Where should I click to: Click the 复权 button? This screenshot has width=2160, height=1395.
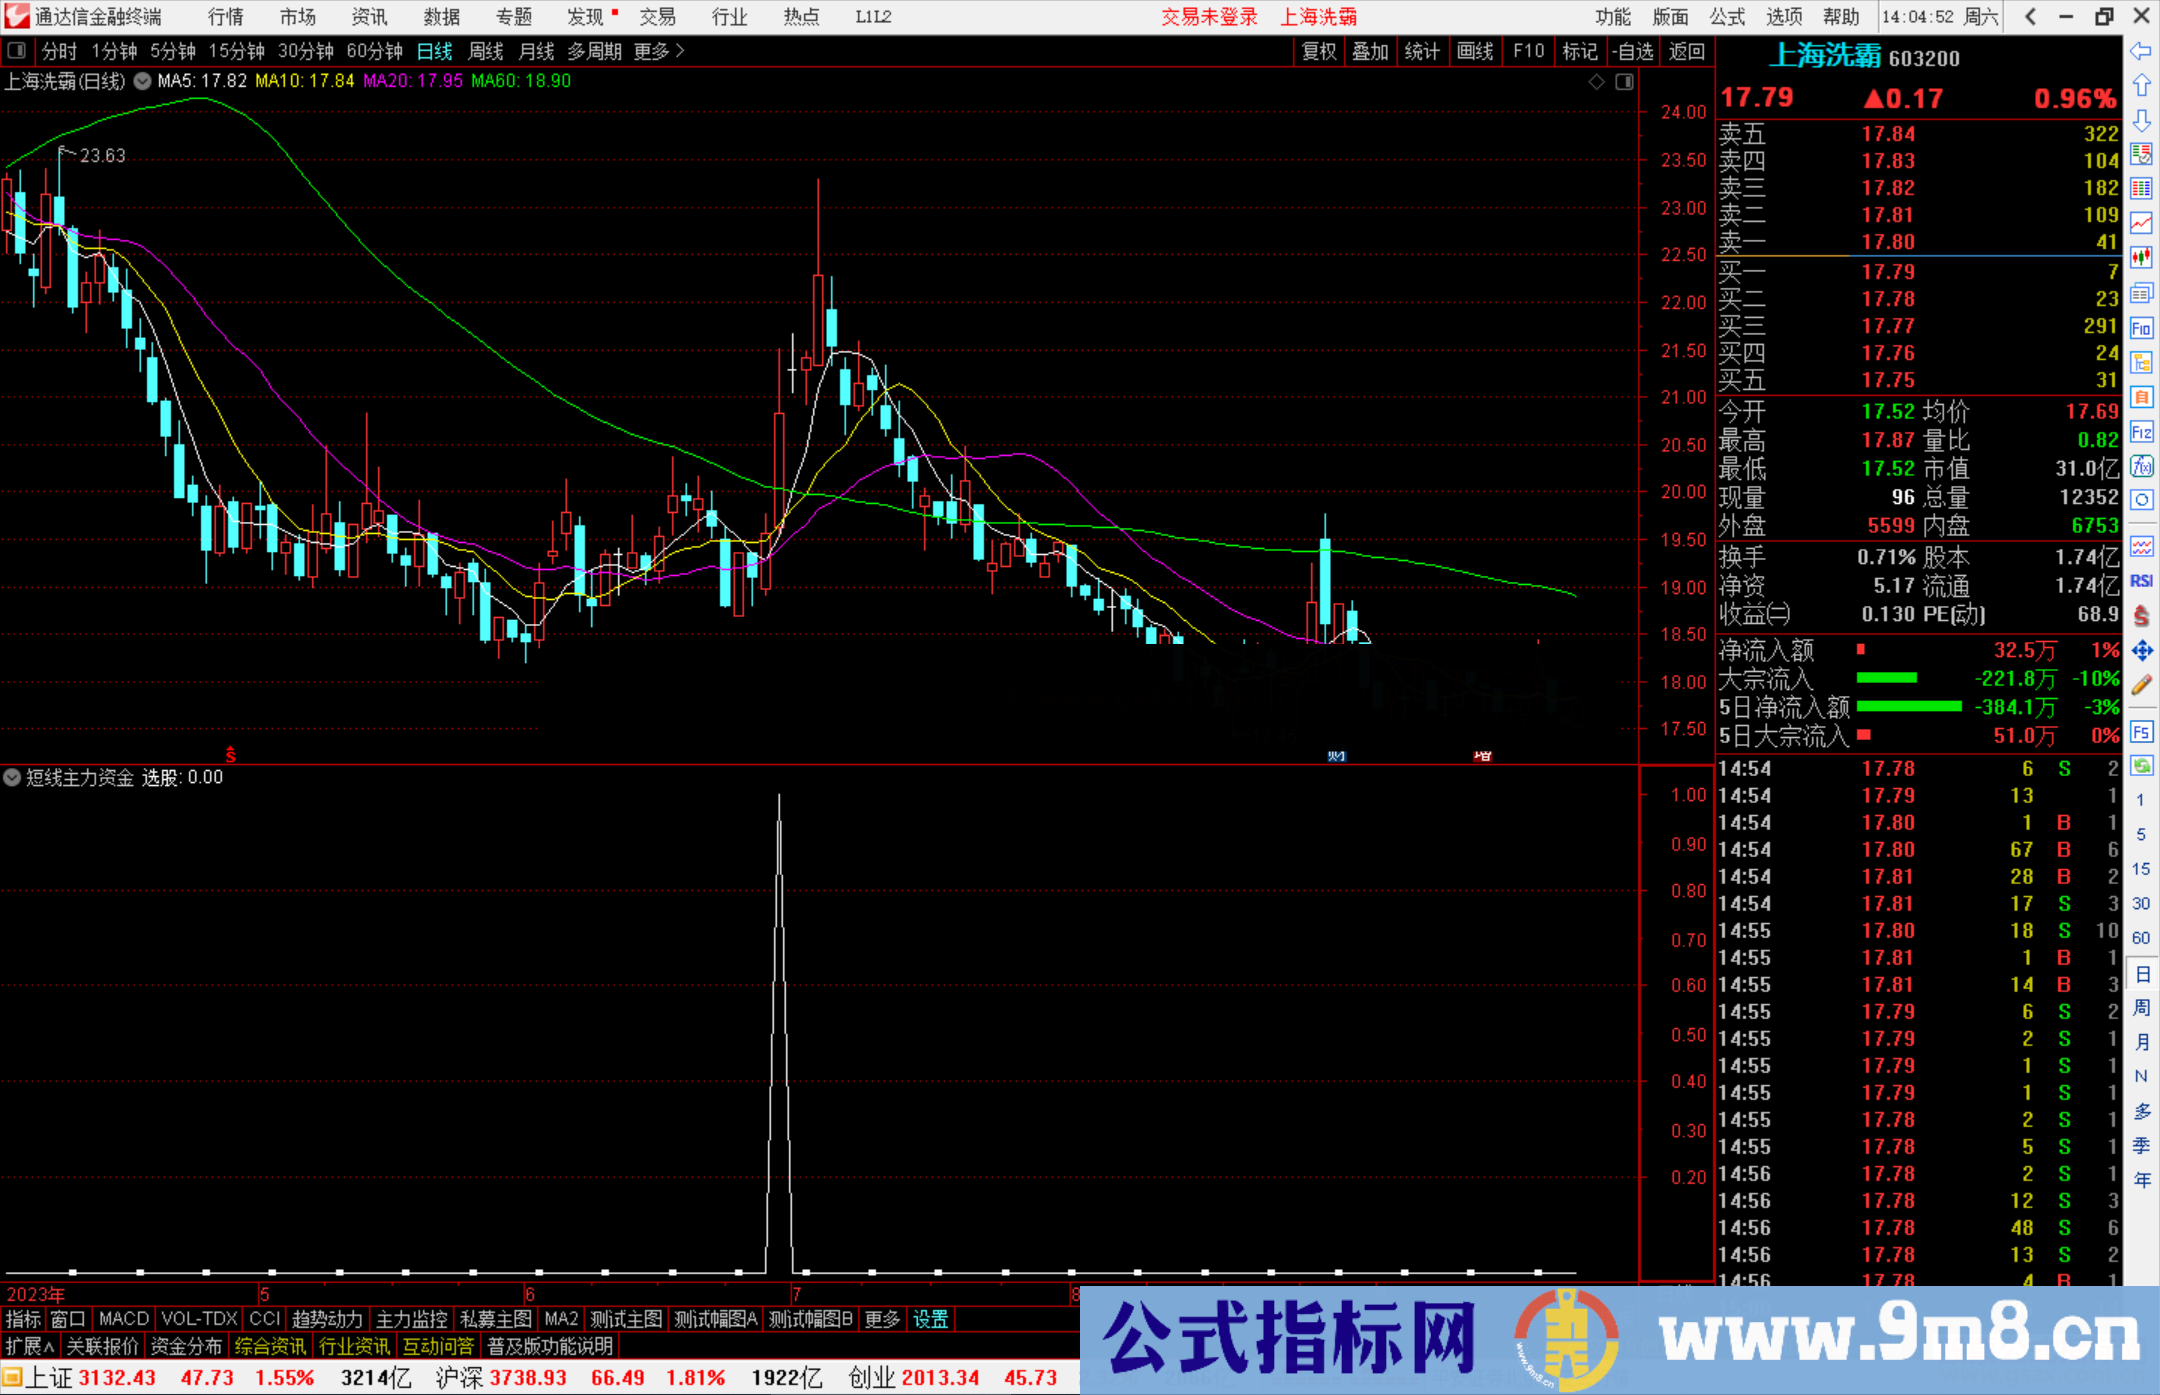1319,51
